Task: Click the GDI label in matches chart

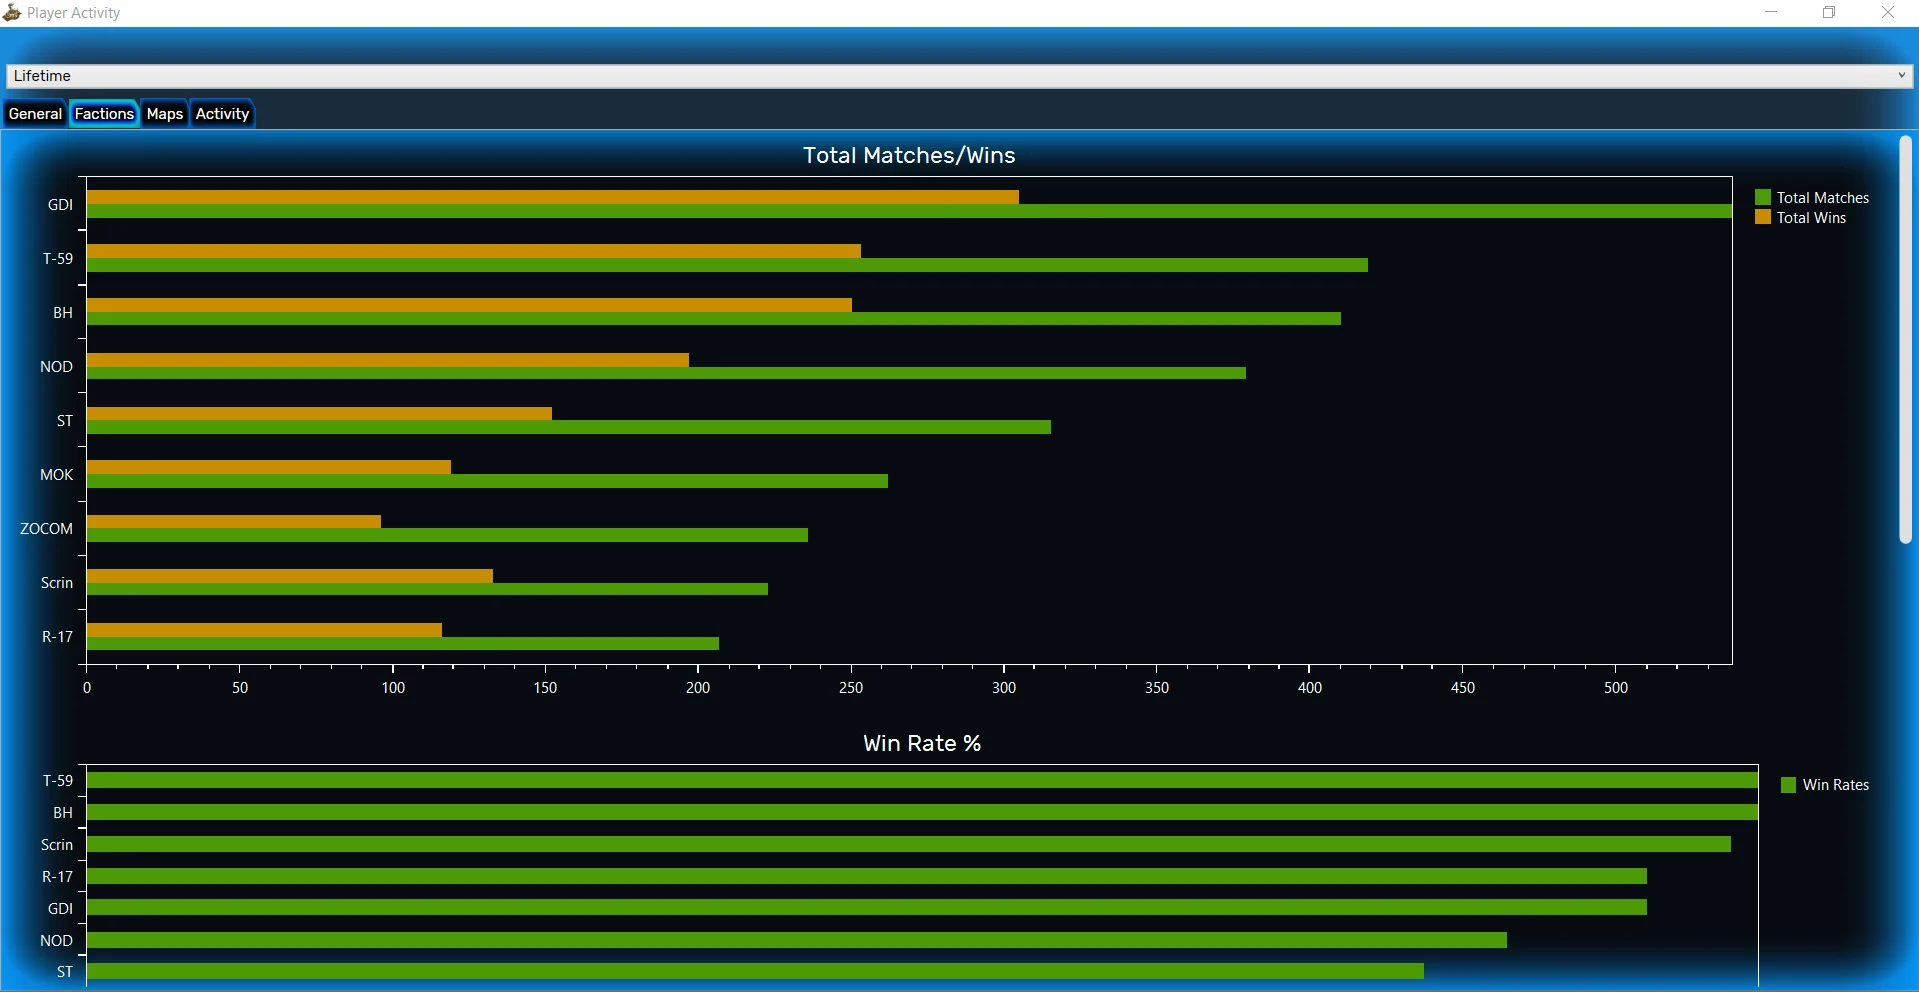Action: tap(60, 205)
